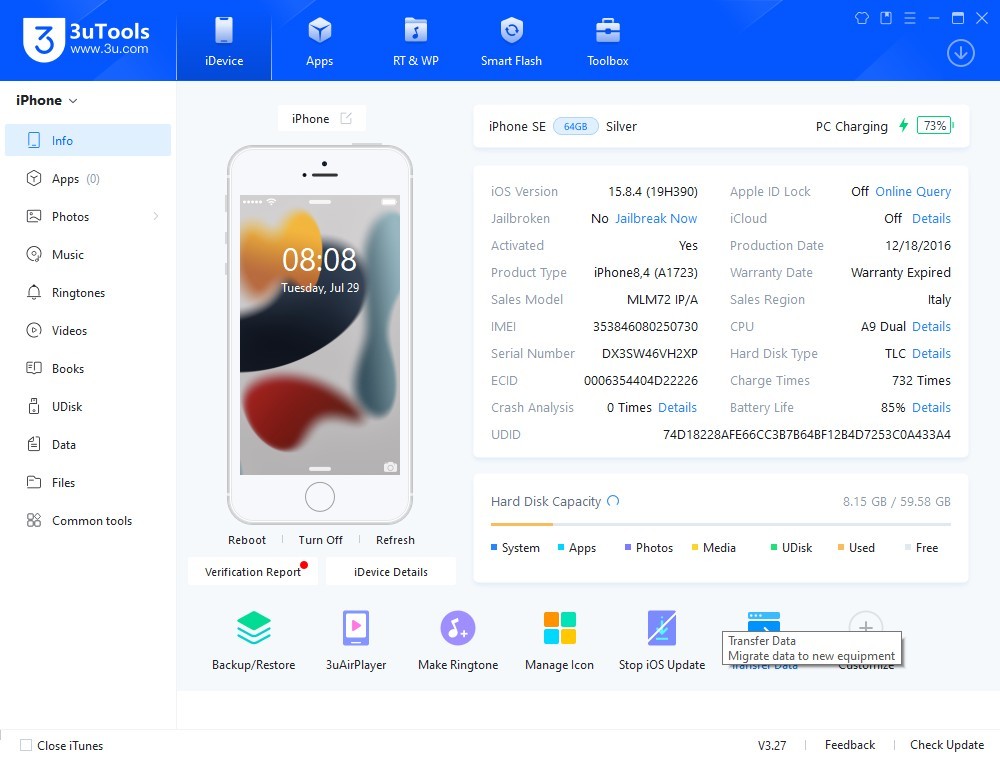Refresh the Hard Disk Capacity spinner
Screen dimensions: 1000x760
613,501
